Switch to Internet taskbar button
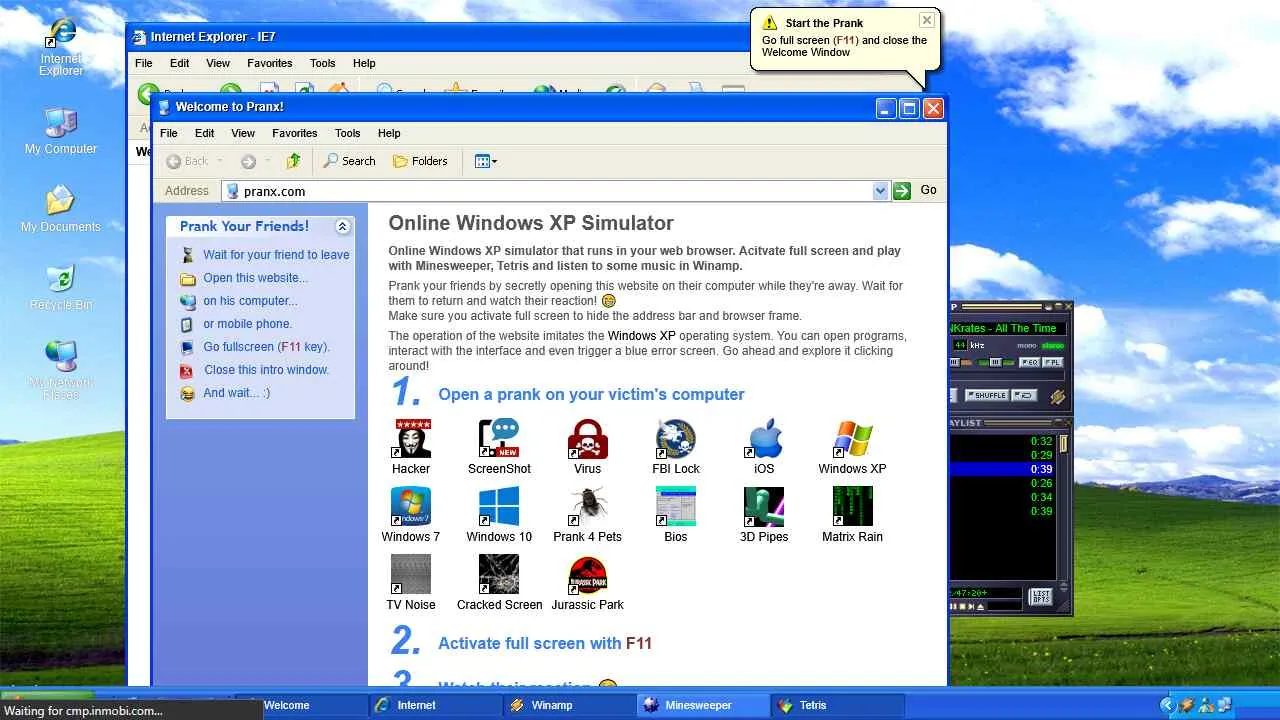This screenshot has width=1280, height=720. [x=435, y=705]
